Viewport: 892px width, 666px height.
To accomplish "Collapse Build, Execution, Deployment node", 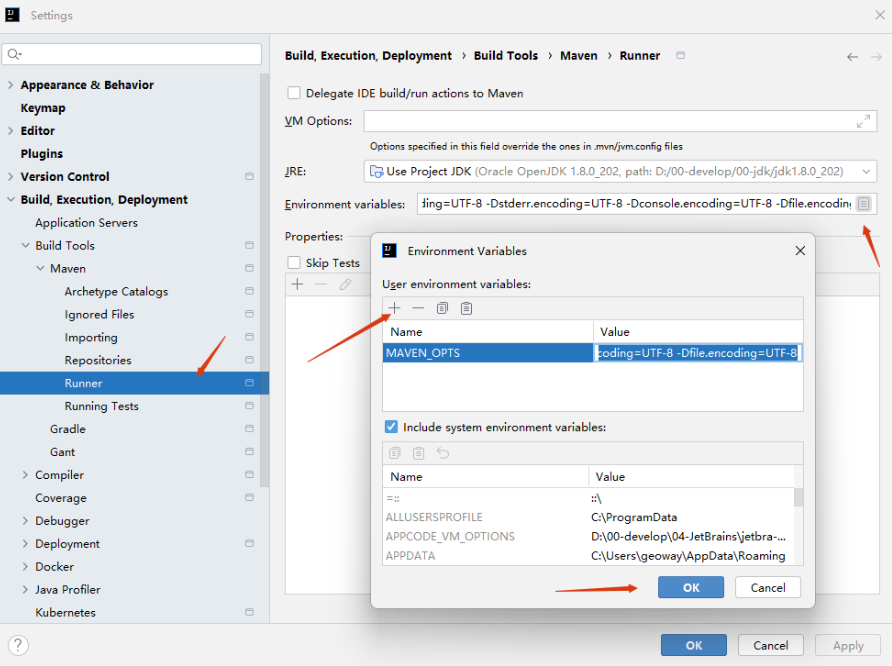I will click(x=10, y=200).
